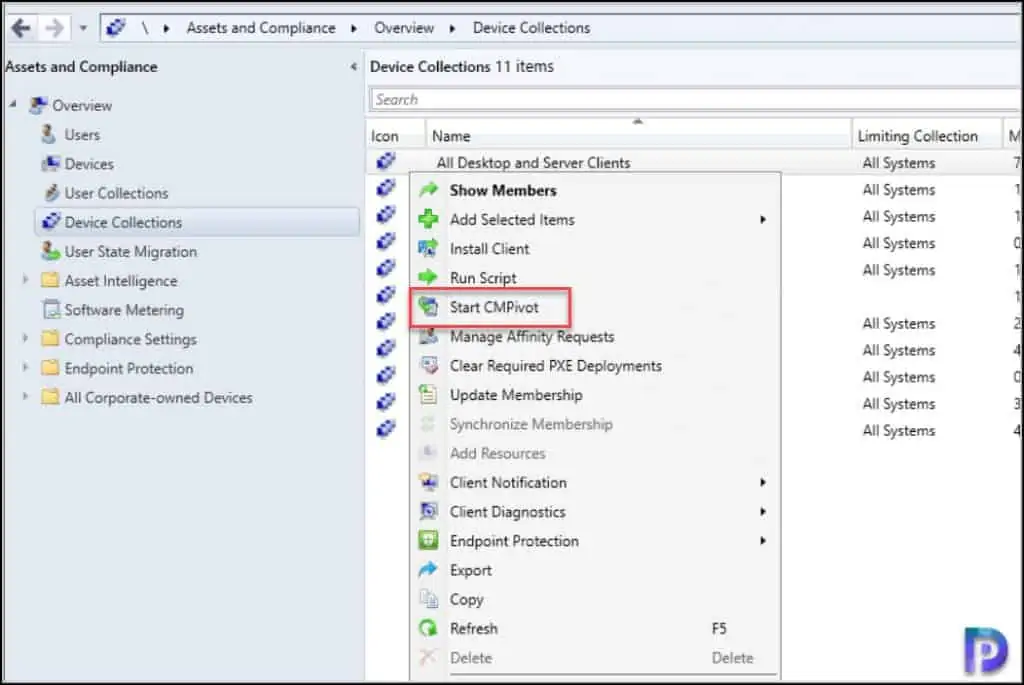The height and width of the screenshot is (685, 1024).
Task: Click the green Refresh icon
Action: pos(428,628)
